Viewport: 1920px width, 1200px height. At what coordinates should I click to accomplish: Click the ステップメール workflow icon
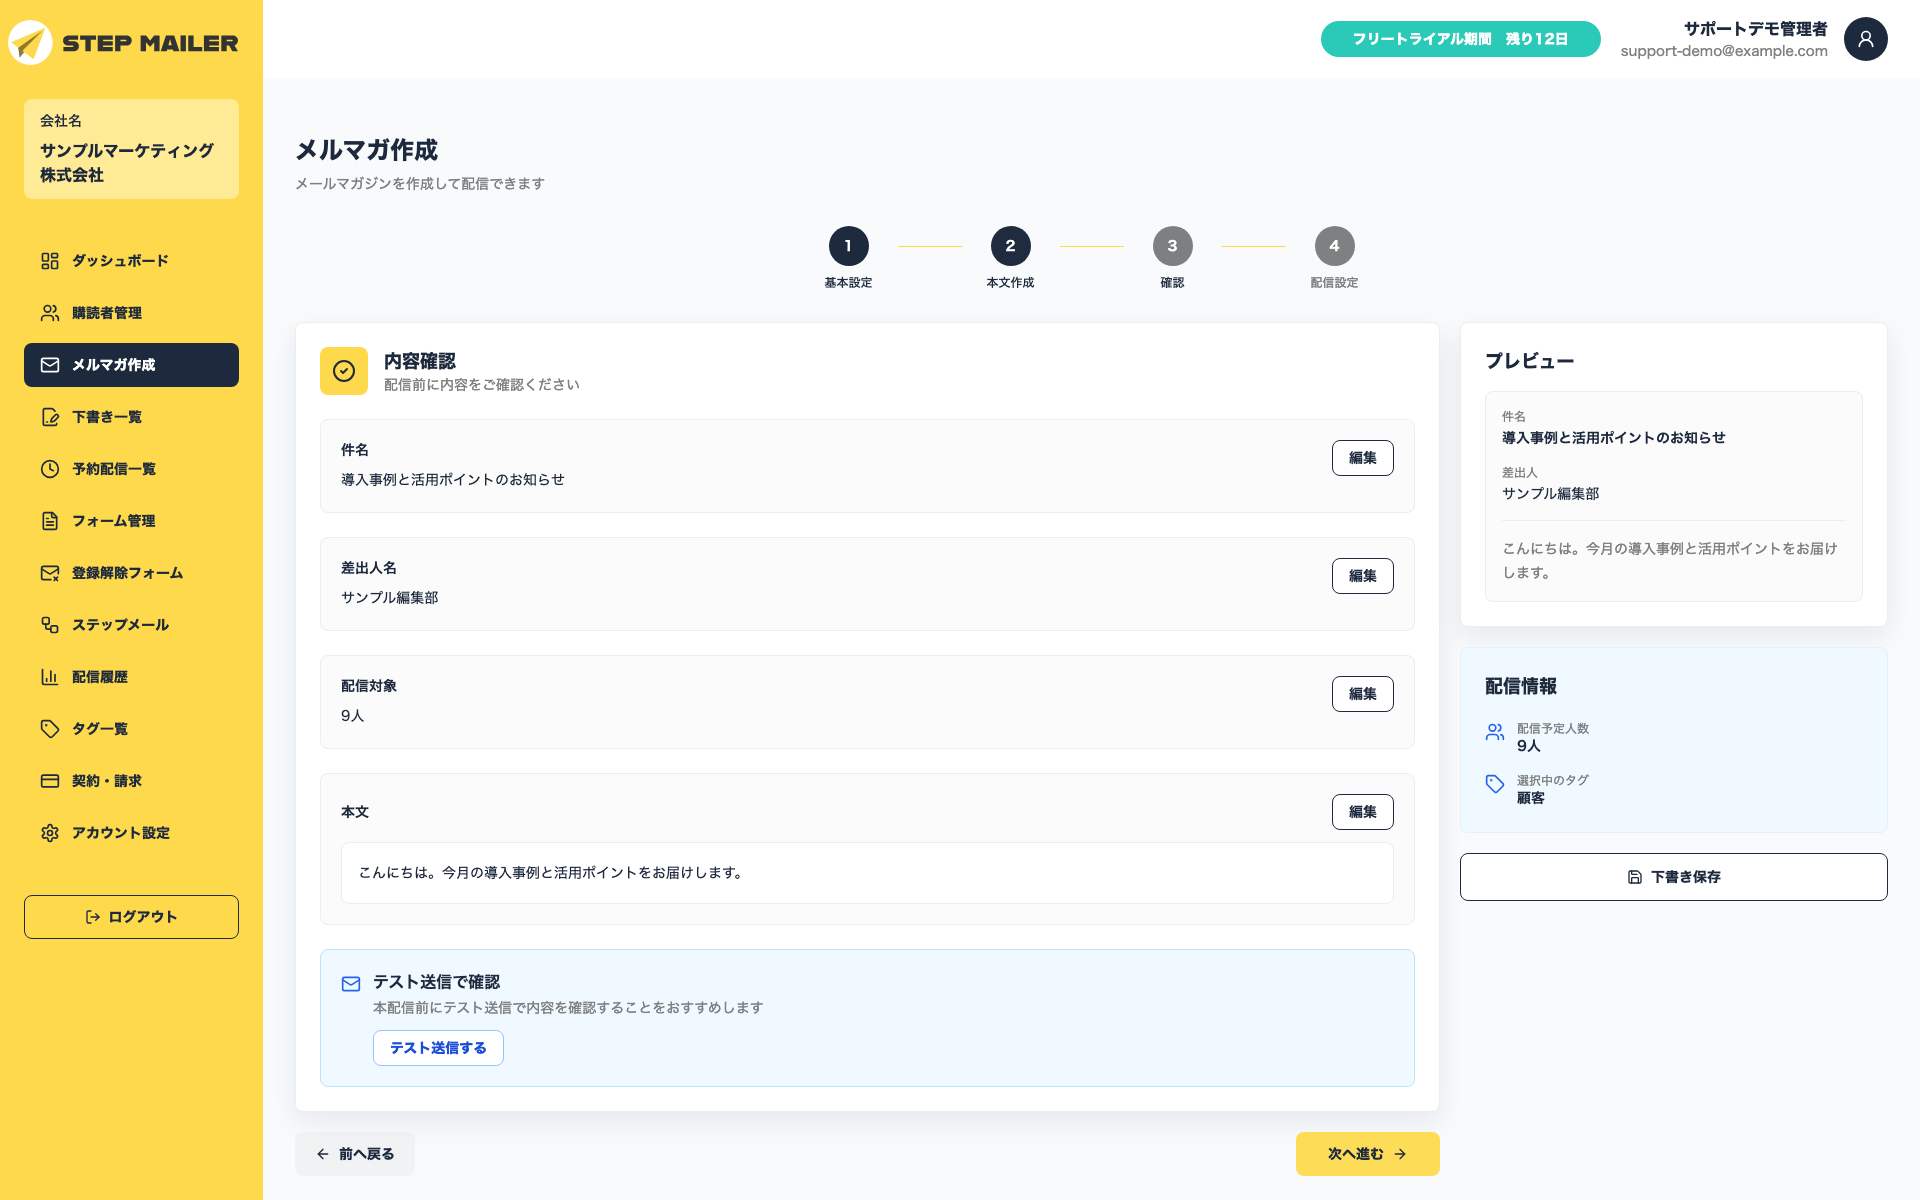point(50,625)
